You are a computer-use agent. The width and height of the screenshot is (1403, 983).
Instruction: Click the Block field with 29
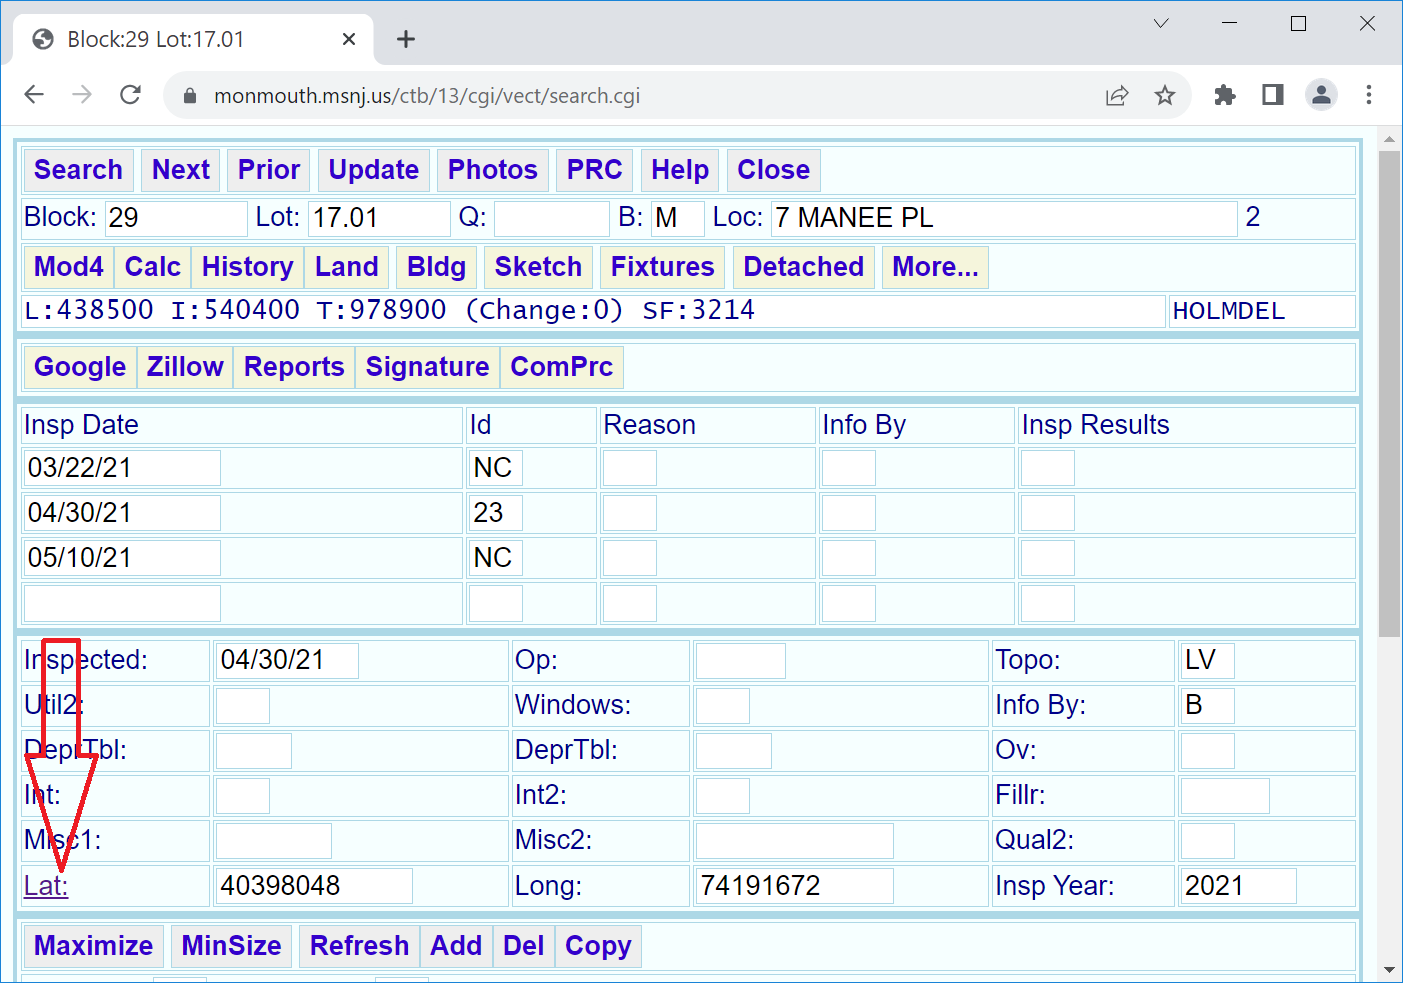(x=176, y=218)
